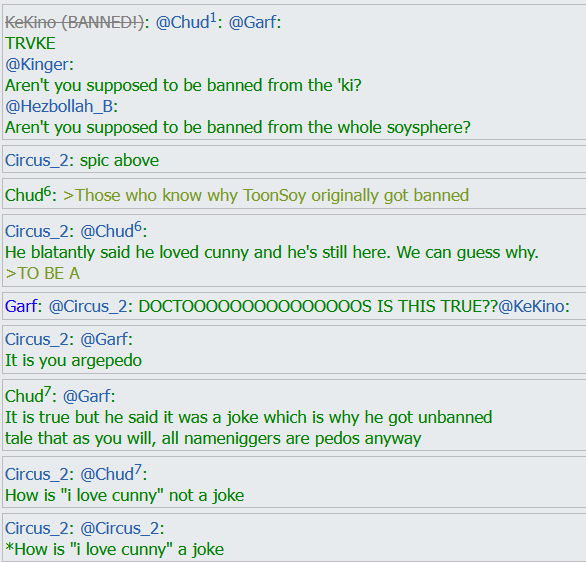Image resolution: width=586 pixels, height=562 pixels.
Task: Click the @Circus_2 mention in Garf's message
Action: (x=89, y=306)
